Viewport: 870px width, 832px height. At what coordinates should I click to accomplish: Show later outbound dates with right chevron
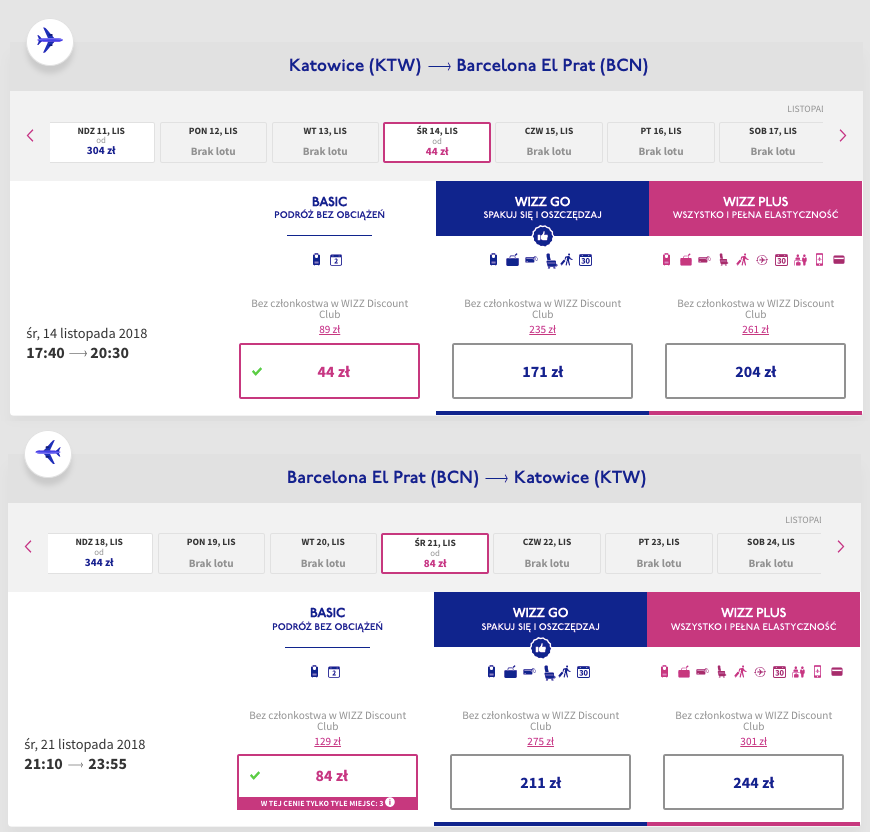[x=843, y=135]
